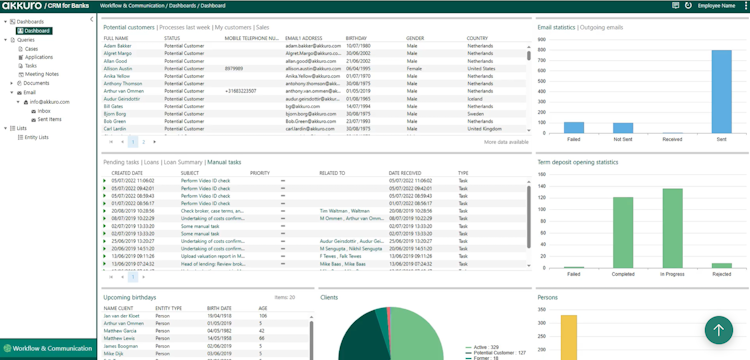Viewport: 750px width, 360px height.
Task: Open page 2 of customers list
Action: (x=143, y=142)
